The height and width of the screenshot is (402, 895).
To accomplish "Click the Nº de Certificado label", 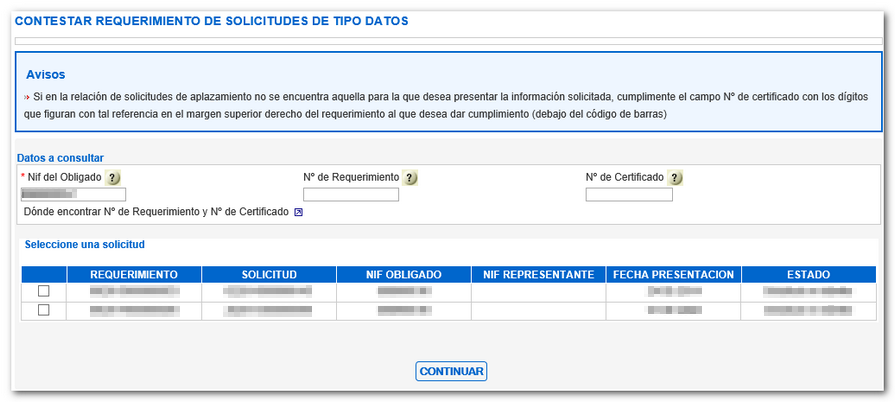I will [x=624, y=178].
